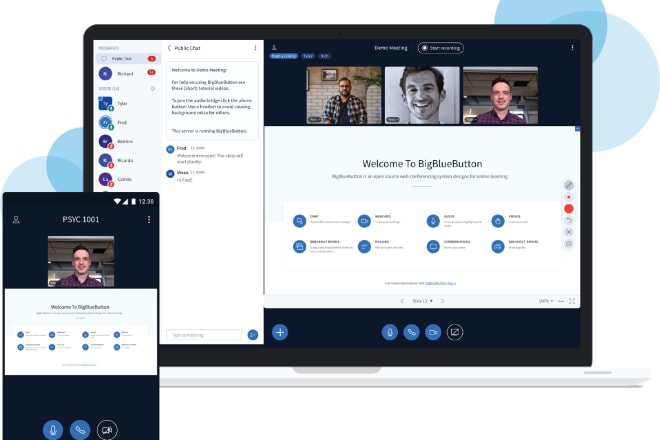Click the fit-to-width slide icon
The image size is (660, 440).
click(561, 301)
